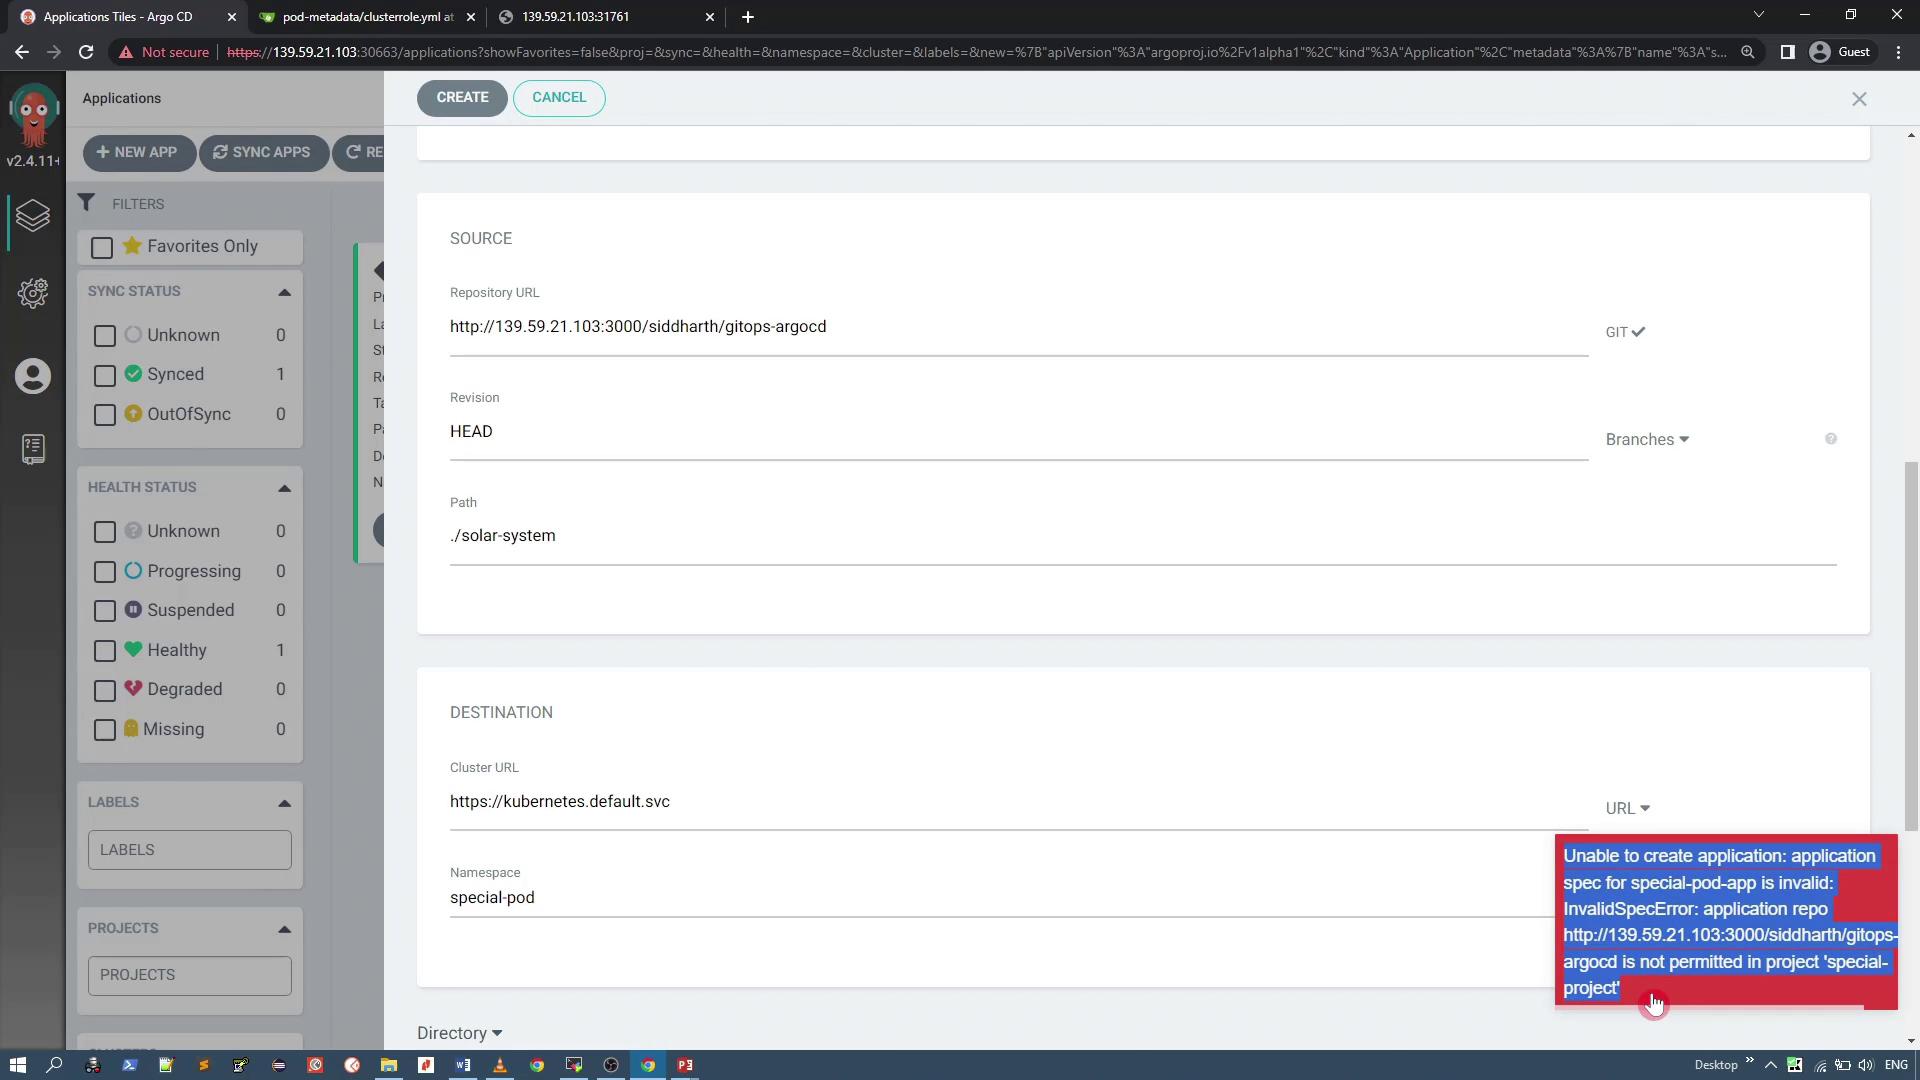Open User Info icon in sidebar

pos(33,377)
